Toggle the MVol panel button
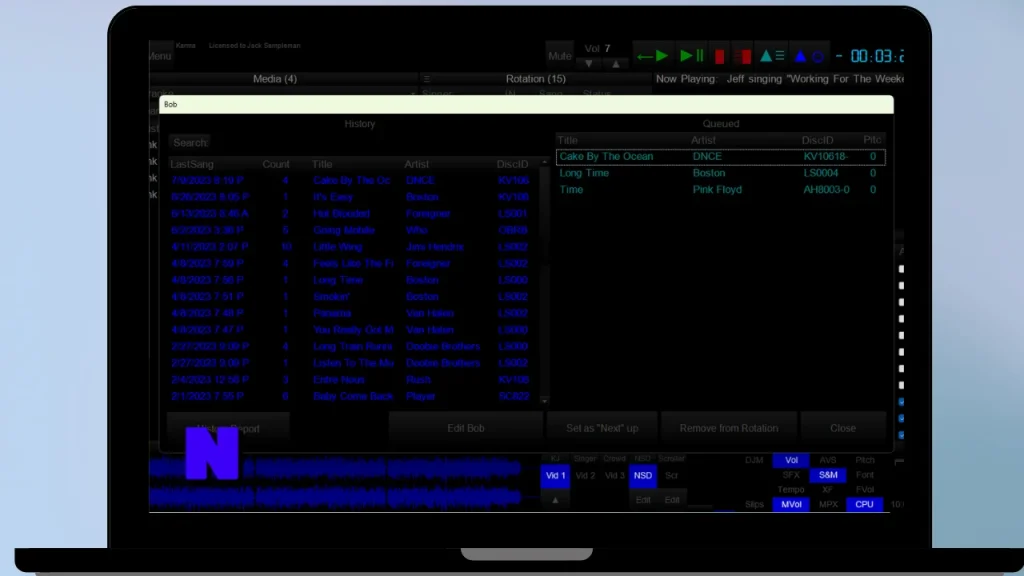The image size is (1024, 576). pos(791,504)
